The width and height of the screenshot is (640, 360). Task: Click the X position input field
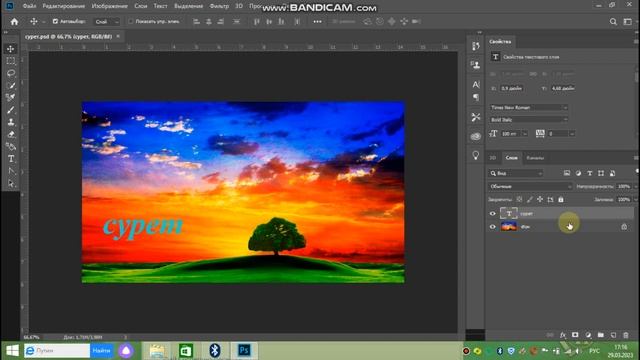512,88
